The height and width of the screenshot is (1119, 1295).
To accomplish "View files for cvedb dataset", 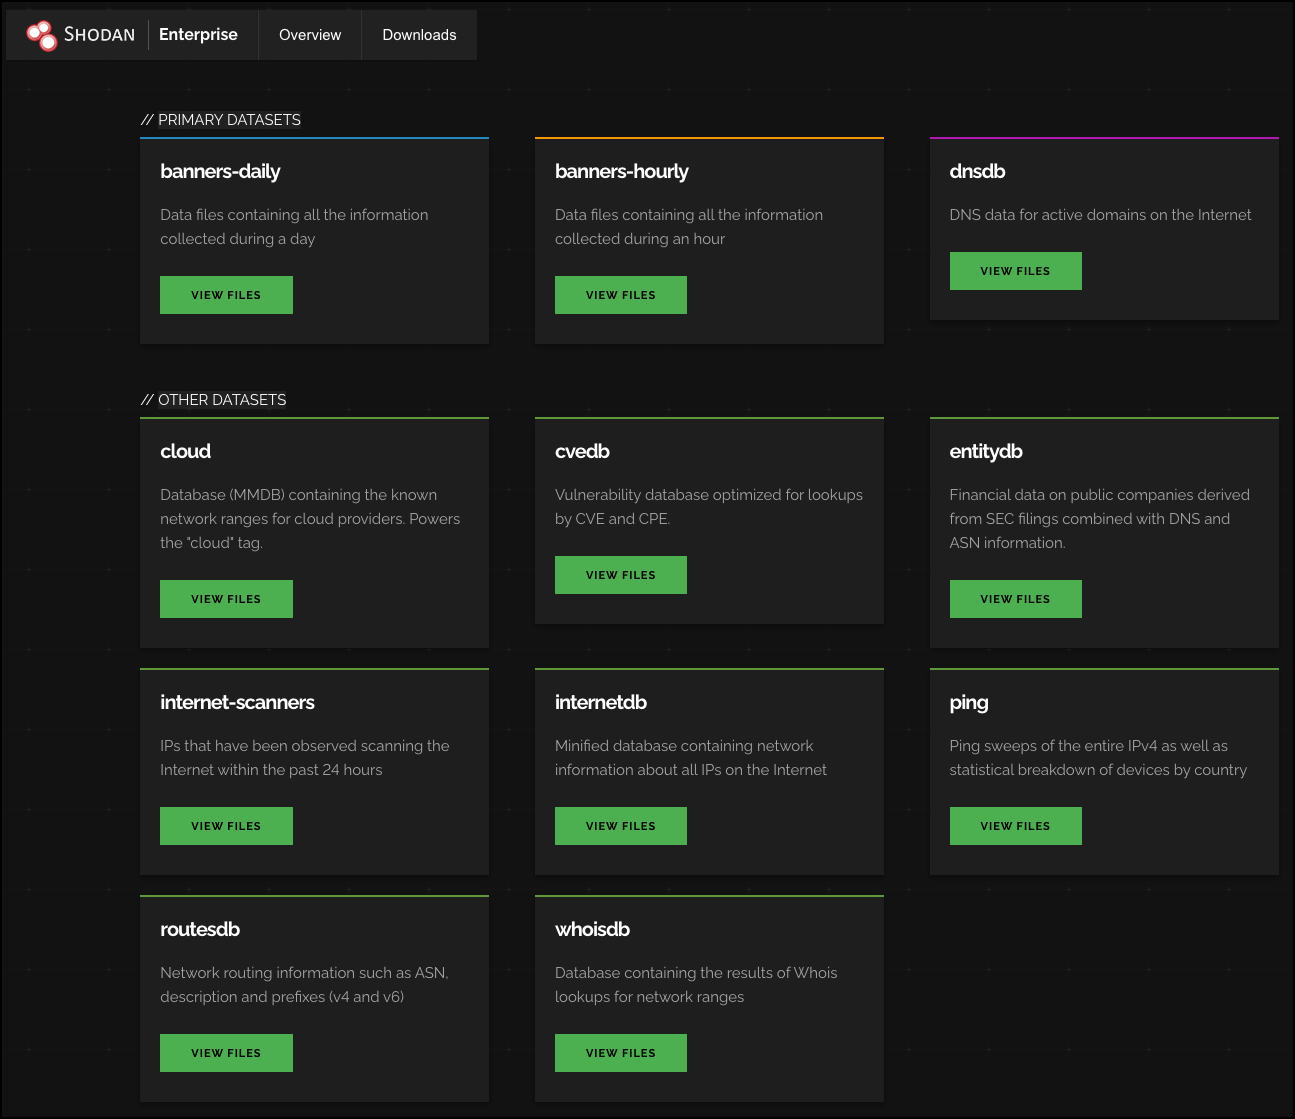I will [x=621, y=575].
